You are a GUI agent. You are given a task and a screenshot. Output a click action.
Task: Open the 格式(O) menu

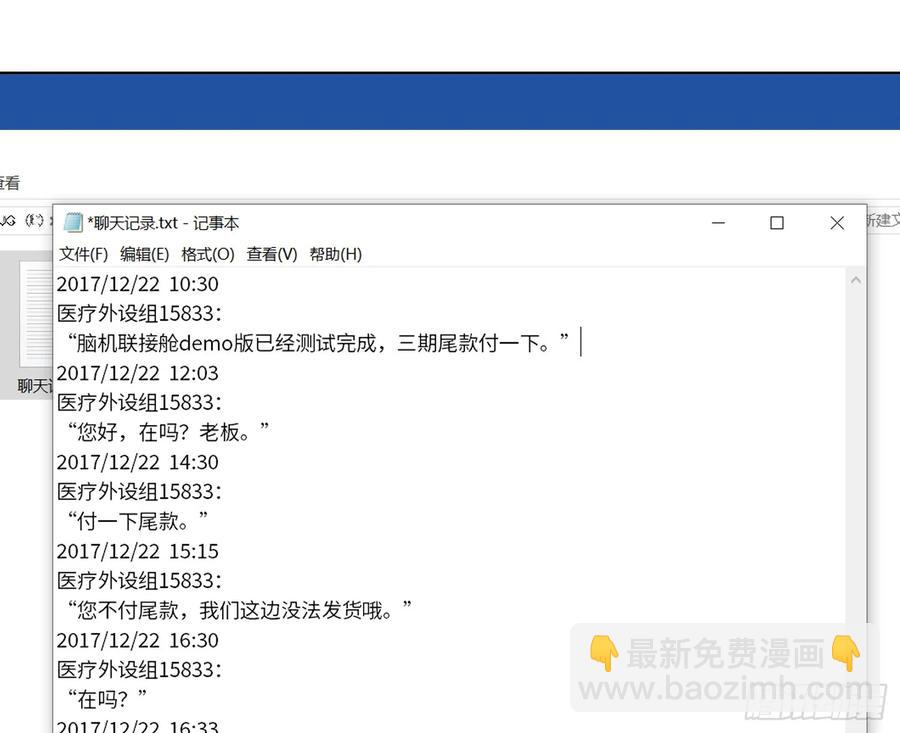[x=208, y=254]
